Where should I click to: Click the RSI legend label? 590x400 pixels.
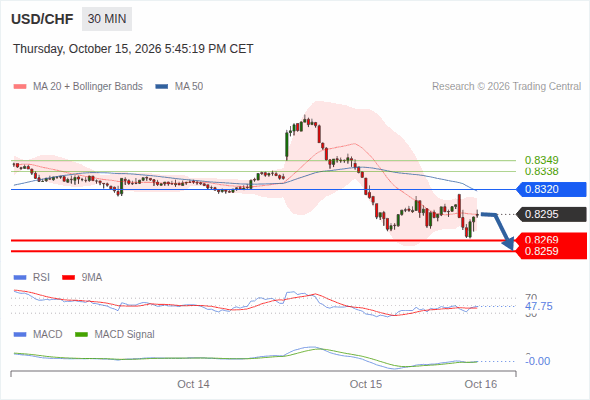pos(41,278)
